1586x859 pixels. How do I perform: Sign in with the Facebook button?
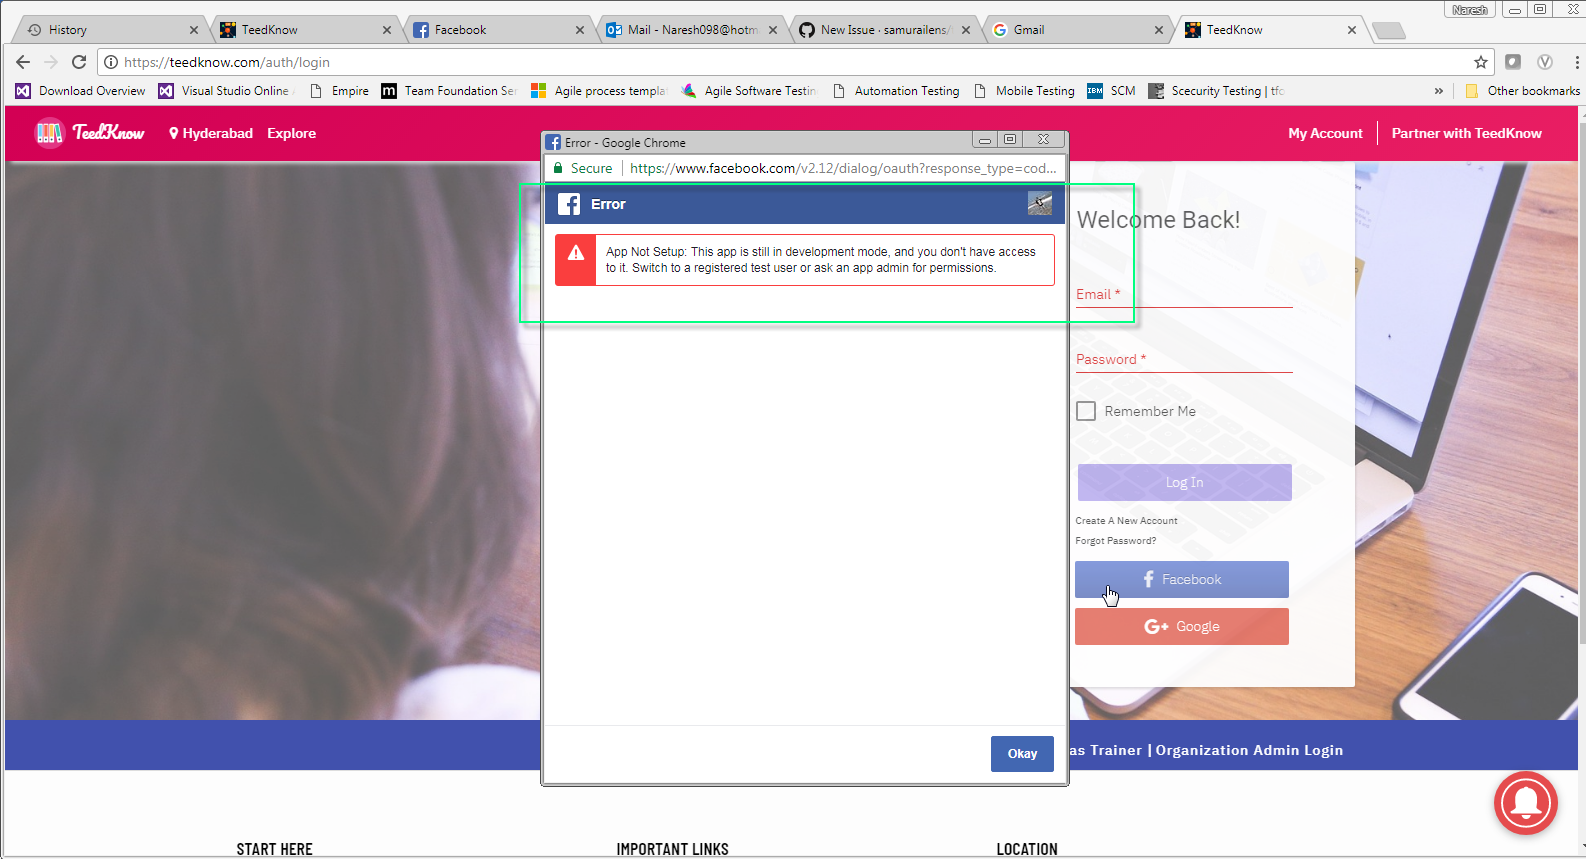click(1182, 579)
